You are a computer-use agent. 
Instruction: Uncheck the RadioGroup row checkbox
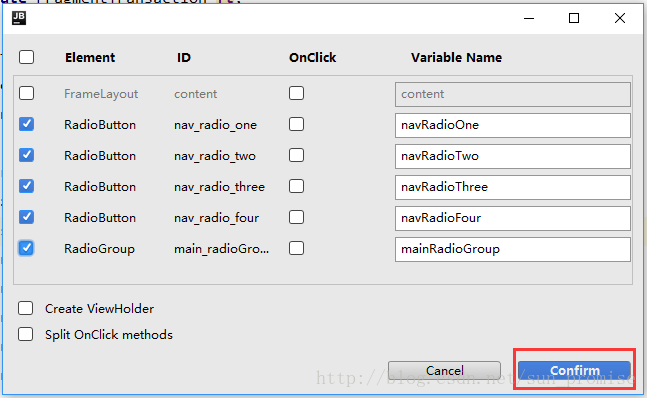click(x=26, y=248)
